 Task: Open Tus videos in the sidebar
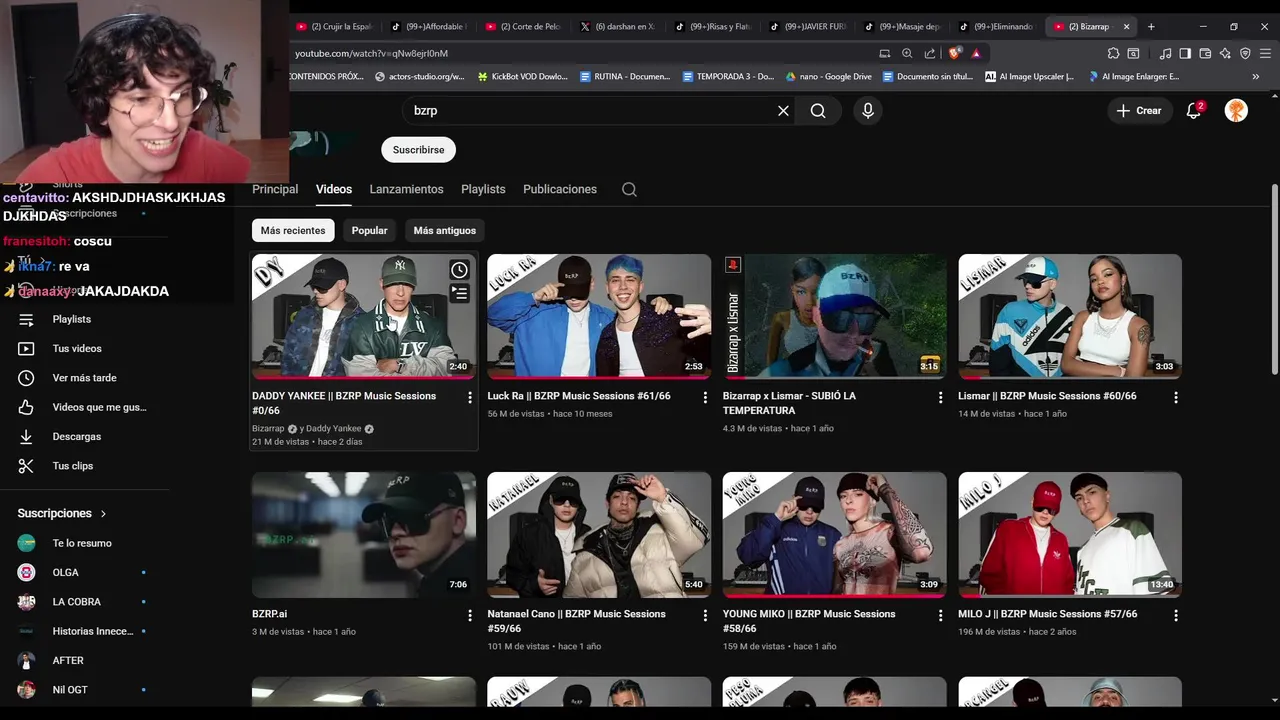(x=77, y=349)
